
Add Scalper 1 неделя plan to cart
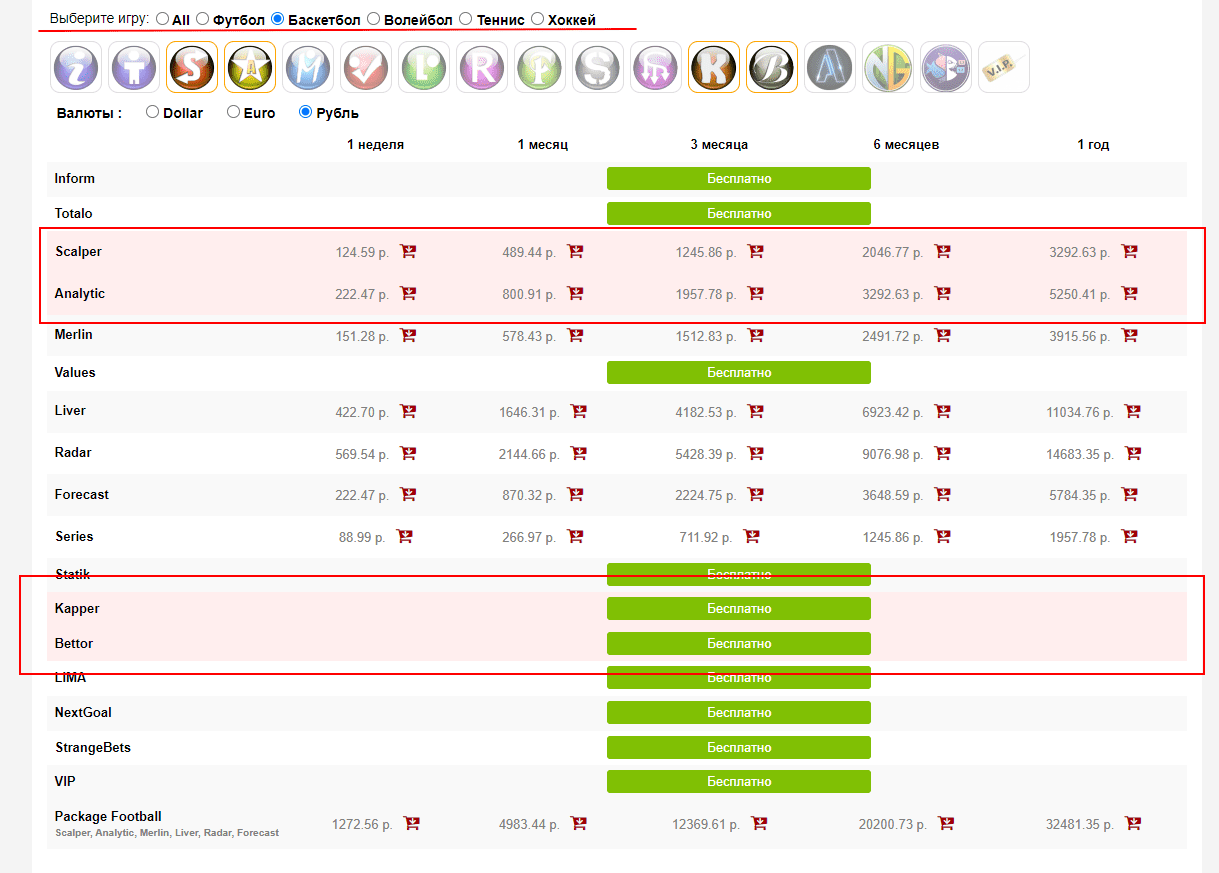(408, 252)
